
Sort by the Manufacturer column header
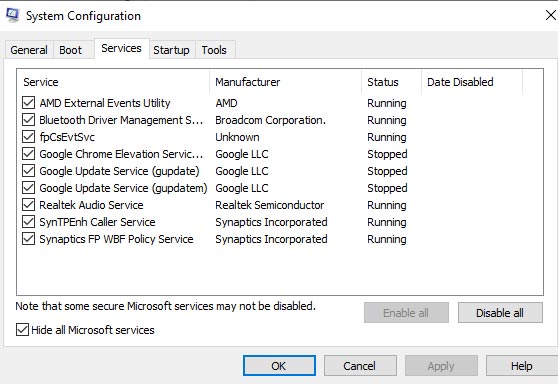285,82
